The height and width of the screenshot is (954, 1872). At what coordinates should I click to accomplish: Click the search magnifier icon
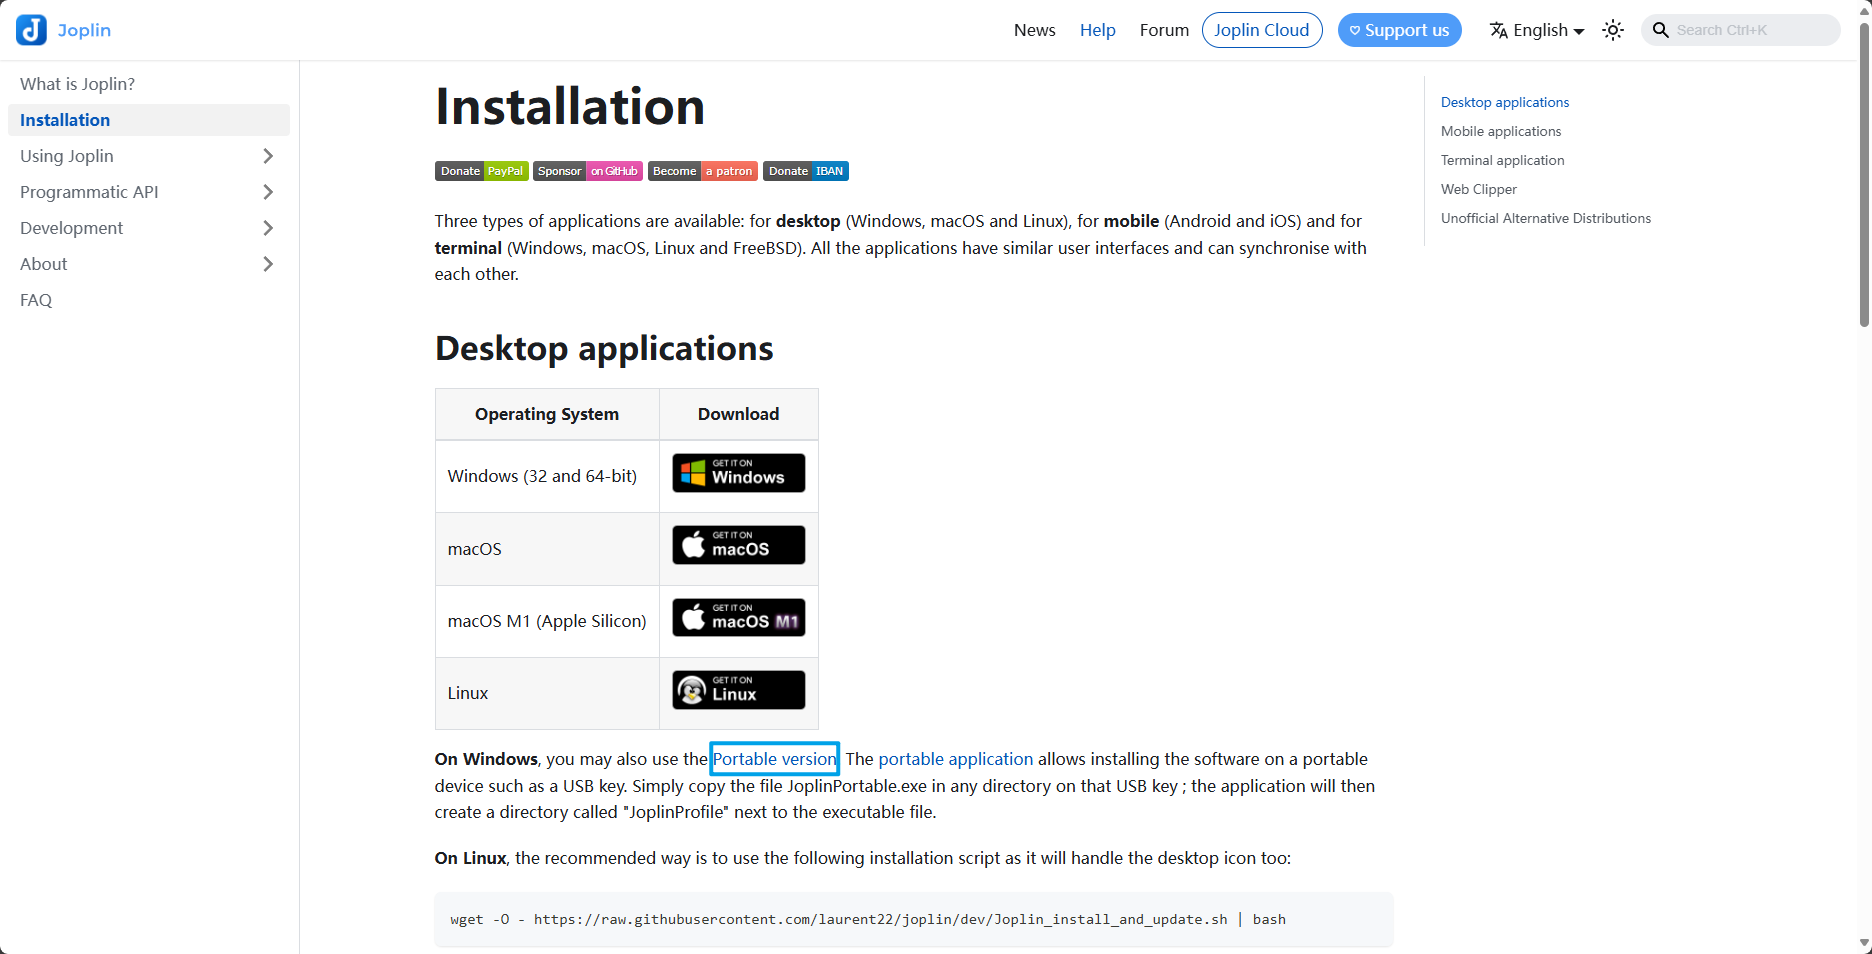pos(1660,30)
